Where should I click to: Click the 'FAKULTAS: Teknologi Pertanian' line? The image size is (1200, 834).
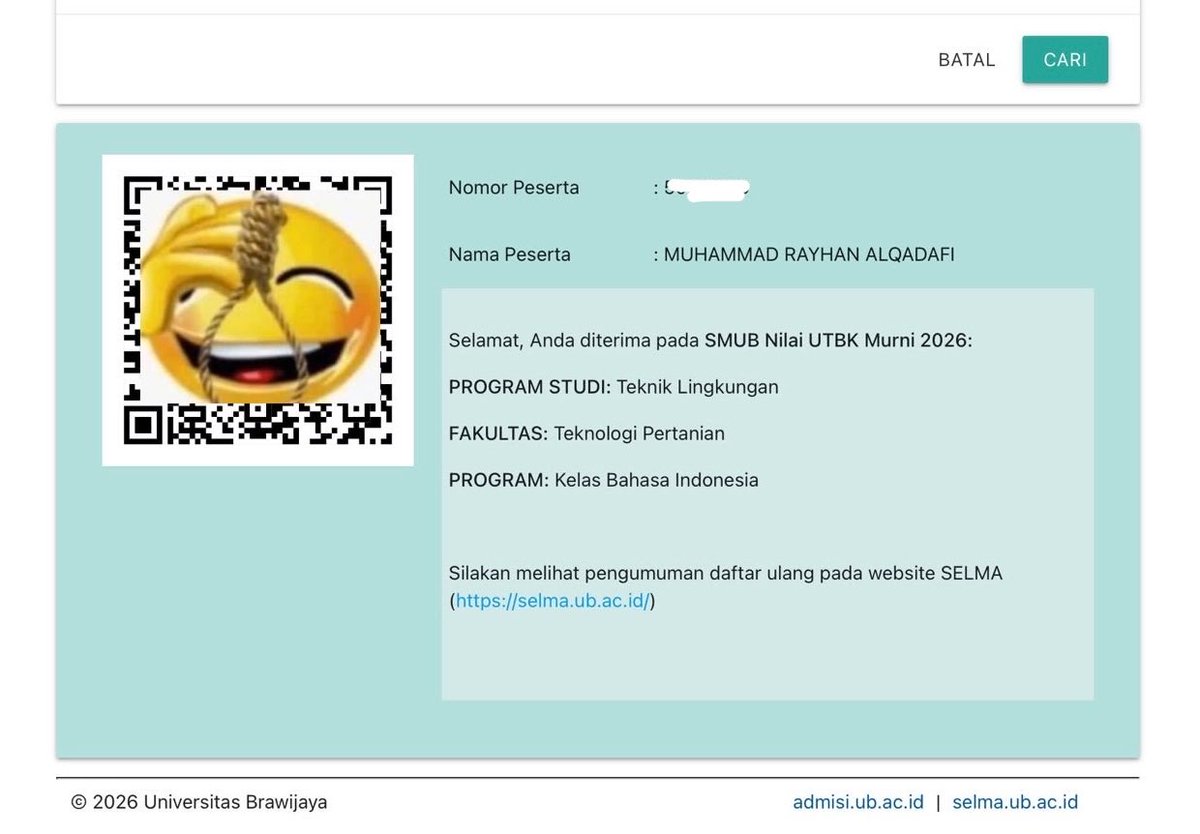[587, 433]
